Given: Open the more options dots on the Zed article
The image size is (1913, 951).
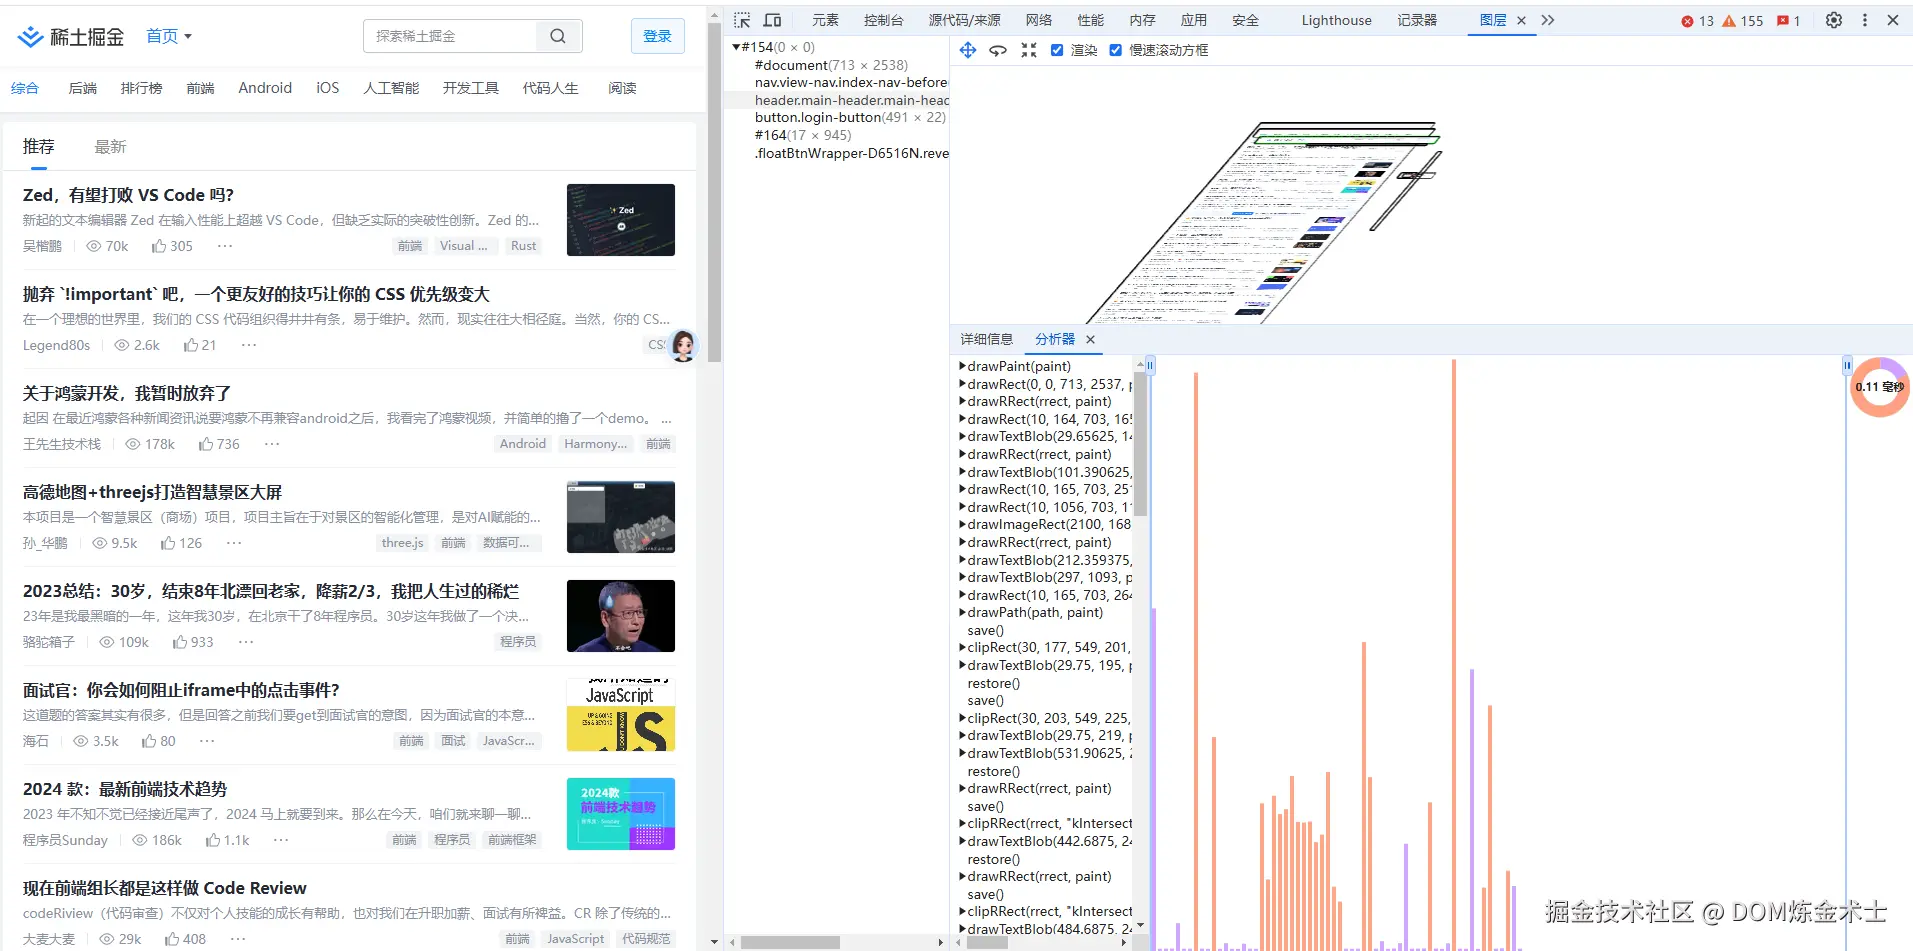Looking at the screenshot, I should [225, 246].
